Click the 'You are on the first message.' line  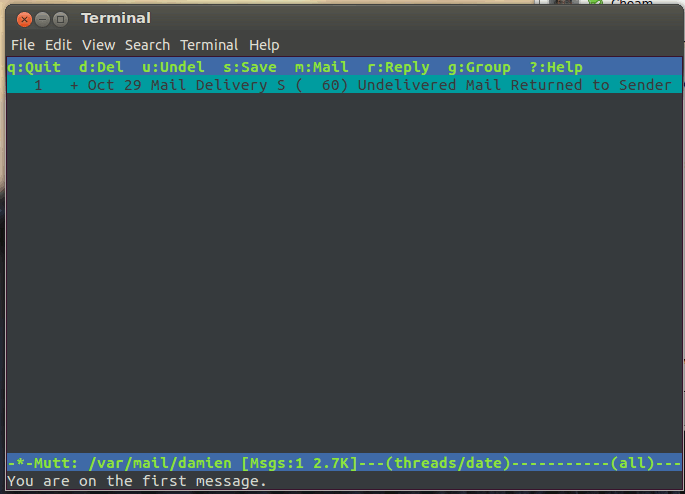[137, 481]
